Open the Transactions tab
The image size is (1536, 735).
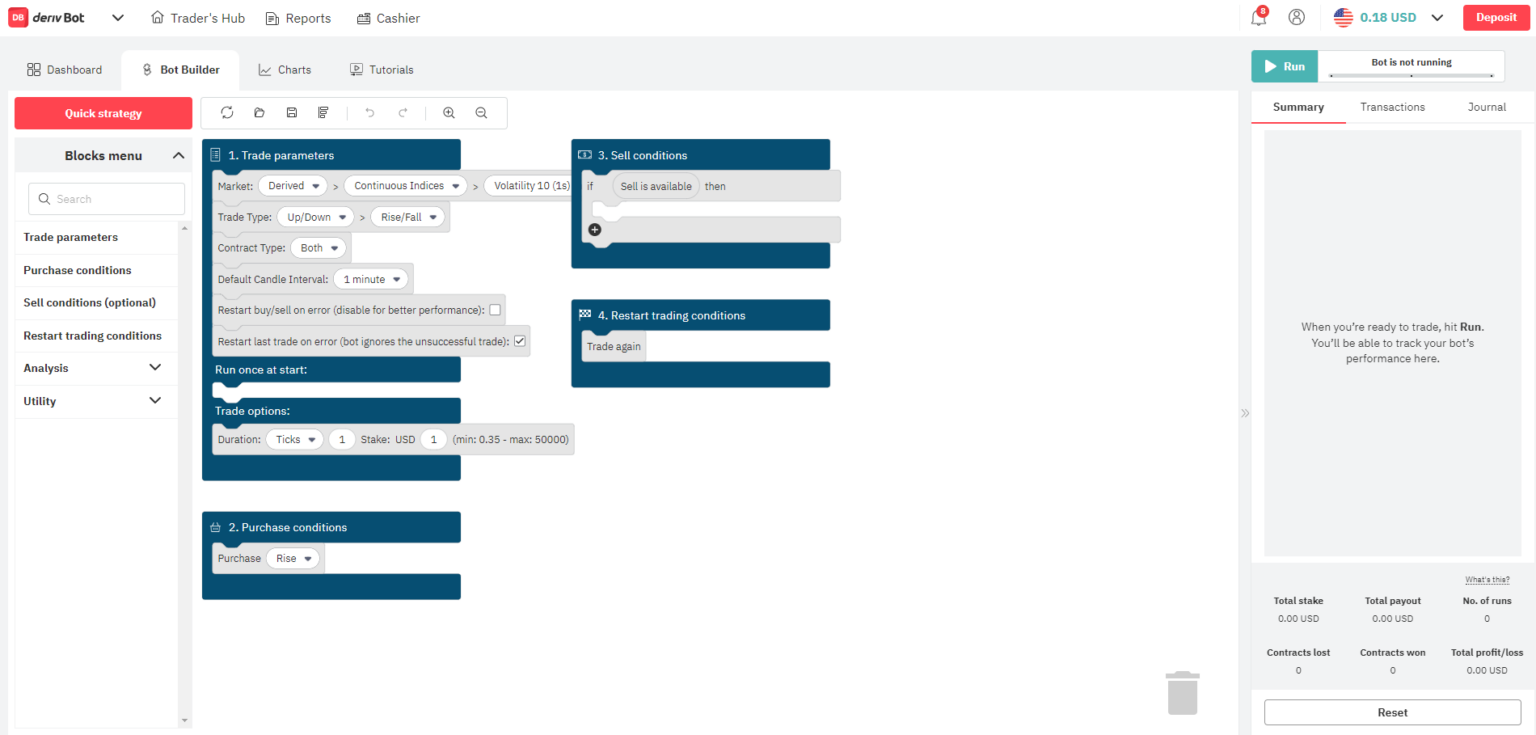tap(1392, 107)
